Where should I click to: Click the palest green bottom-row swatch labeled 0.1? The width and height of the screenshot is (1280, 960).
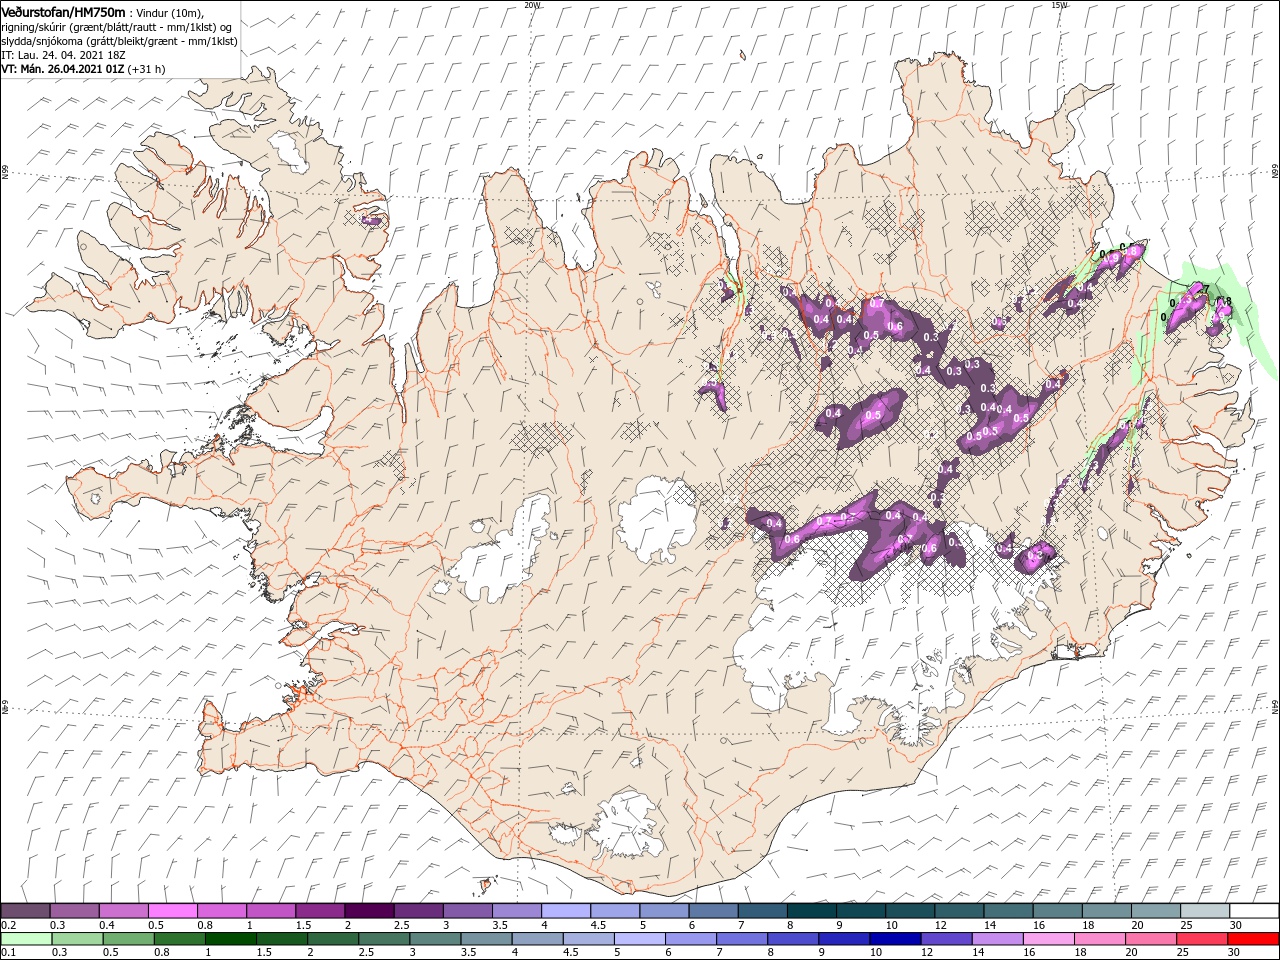click(26, 939)
